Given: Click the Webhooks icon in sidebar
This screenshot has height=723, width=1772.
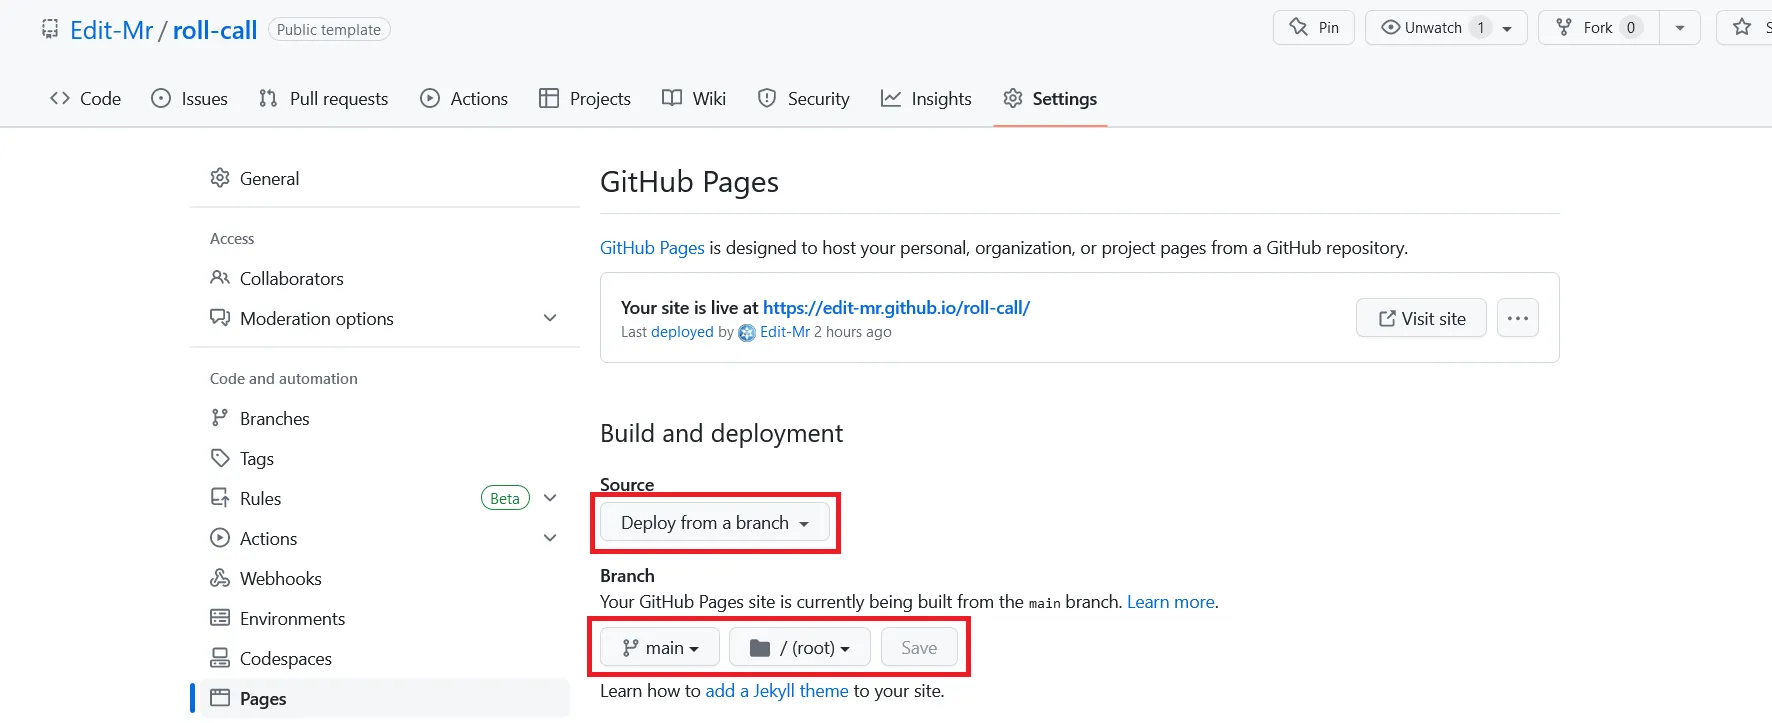Looking at the screenshot, I should [x=220, y=578].
